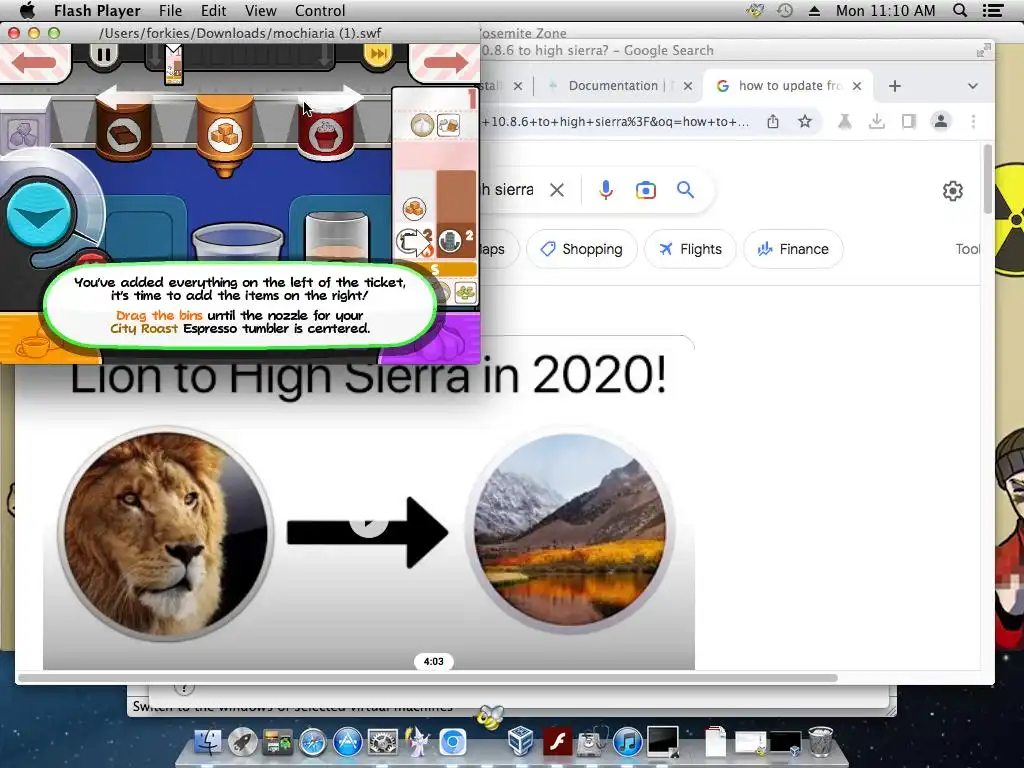This screenshot has width=1024, height=768.
Task: Open App Store from the Dock
Action: (347, 743)
